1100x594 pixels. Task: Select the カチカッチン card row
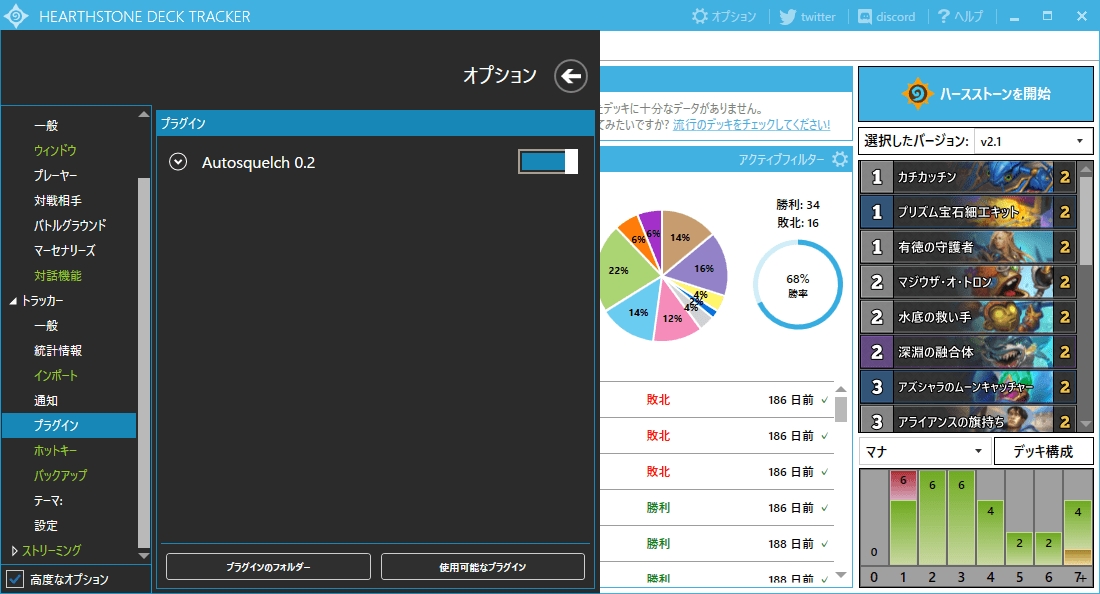[968, 177]
